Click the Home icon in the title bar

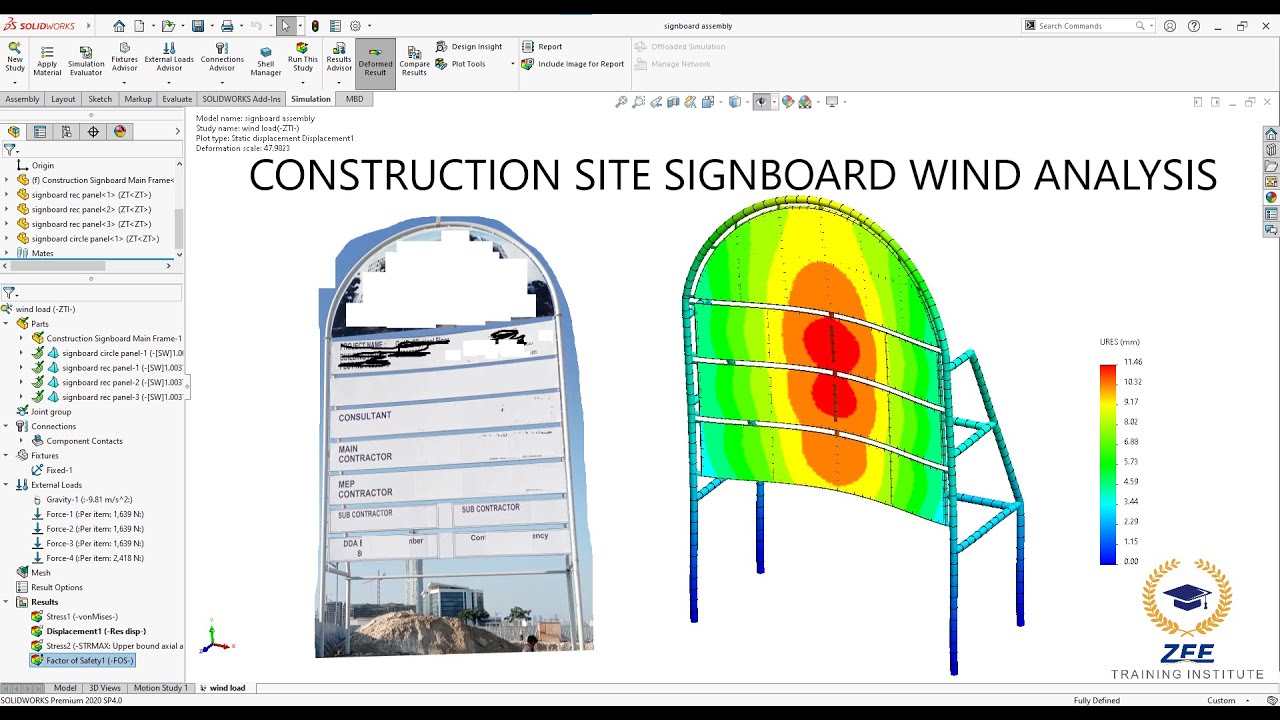point(119,26)
